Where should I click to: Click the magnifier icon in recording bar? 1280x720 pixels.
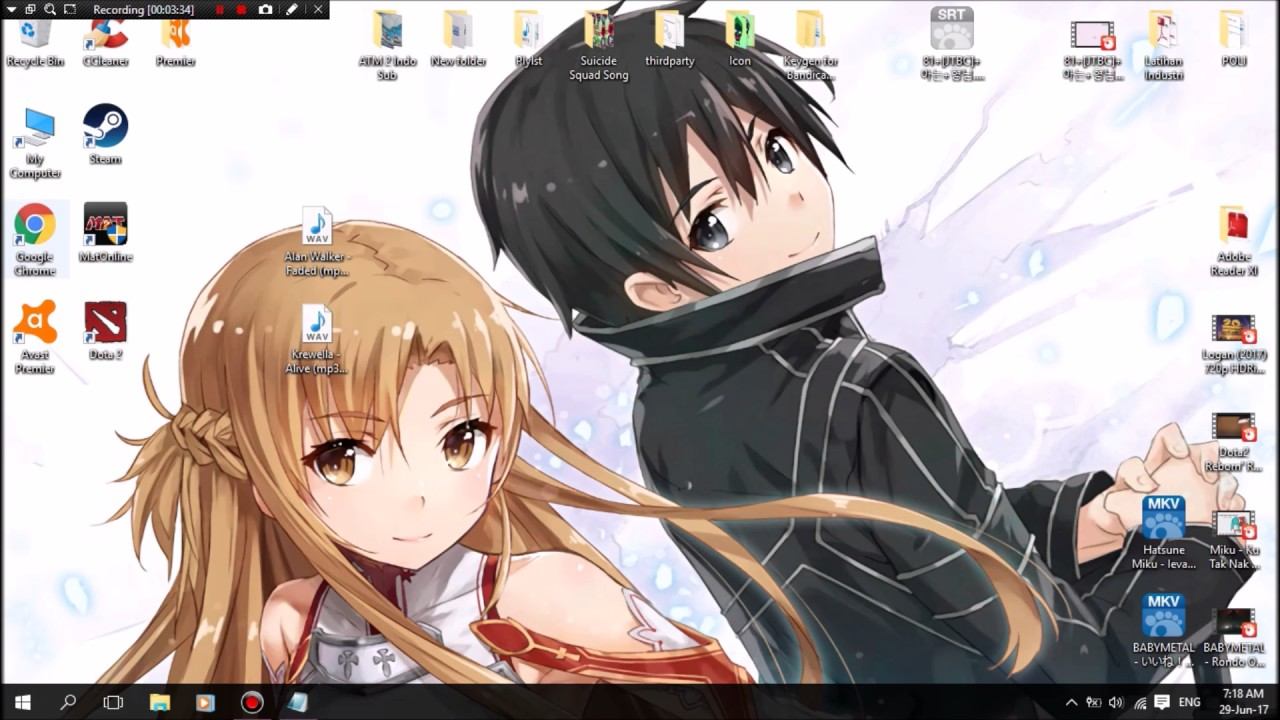pos(49,9)
